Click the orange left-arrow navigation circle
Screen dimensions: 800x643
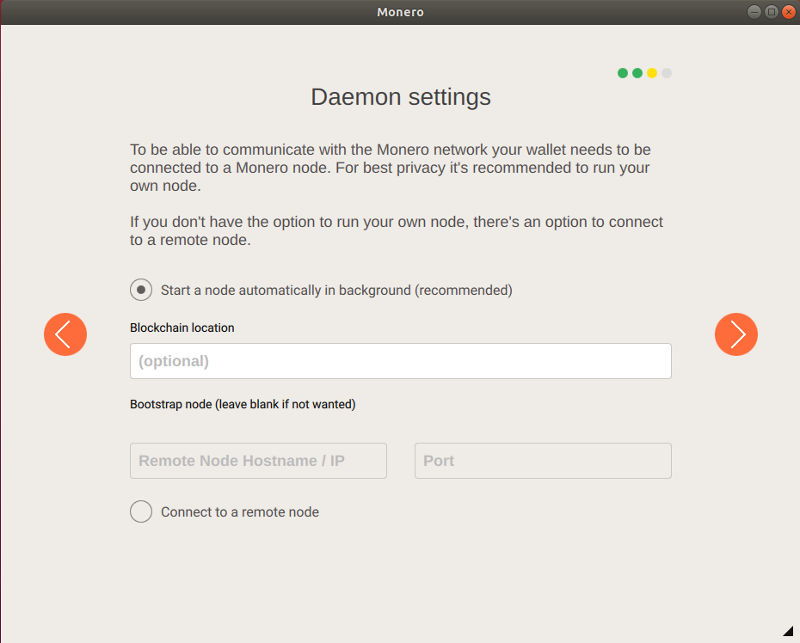click(x=65, y=334)
